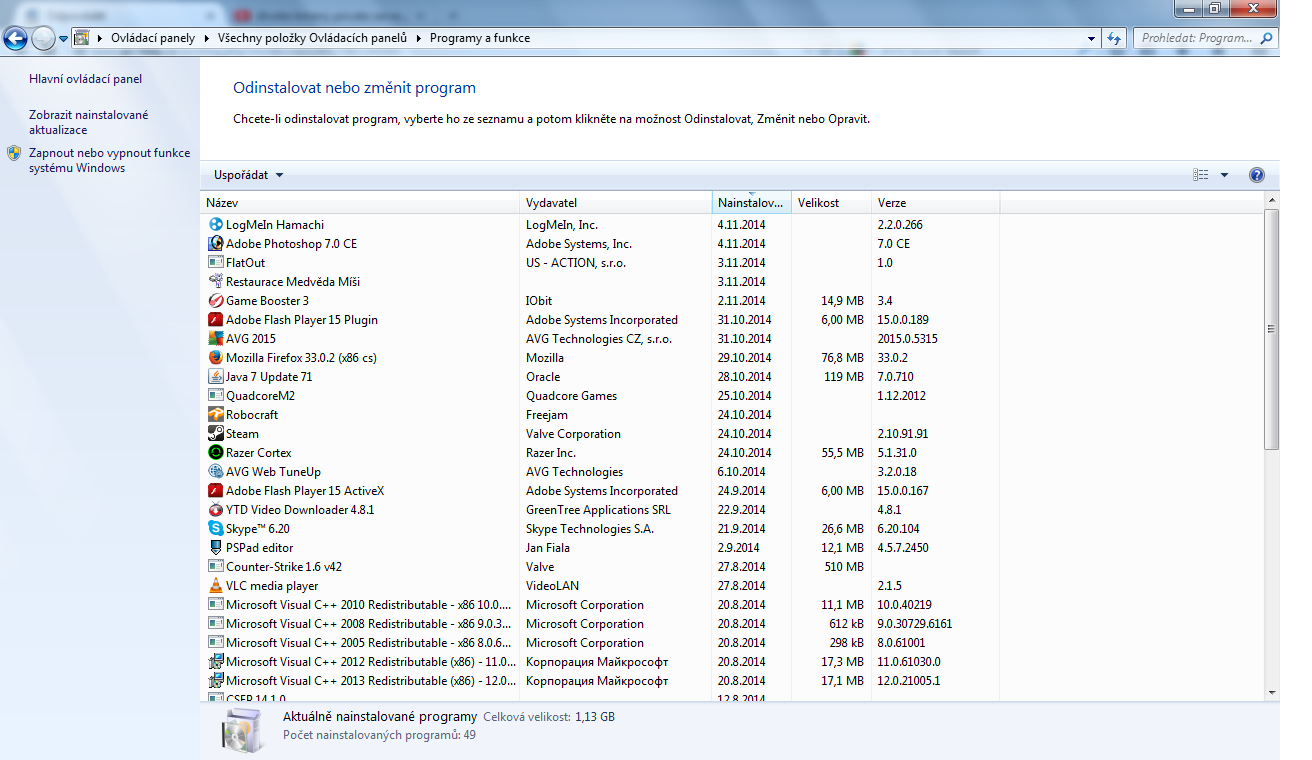Click the Counter-Strike 1.6 v42 icon
1312x760 pixels.
(215, 567)
